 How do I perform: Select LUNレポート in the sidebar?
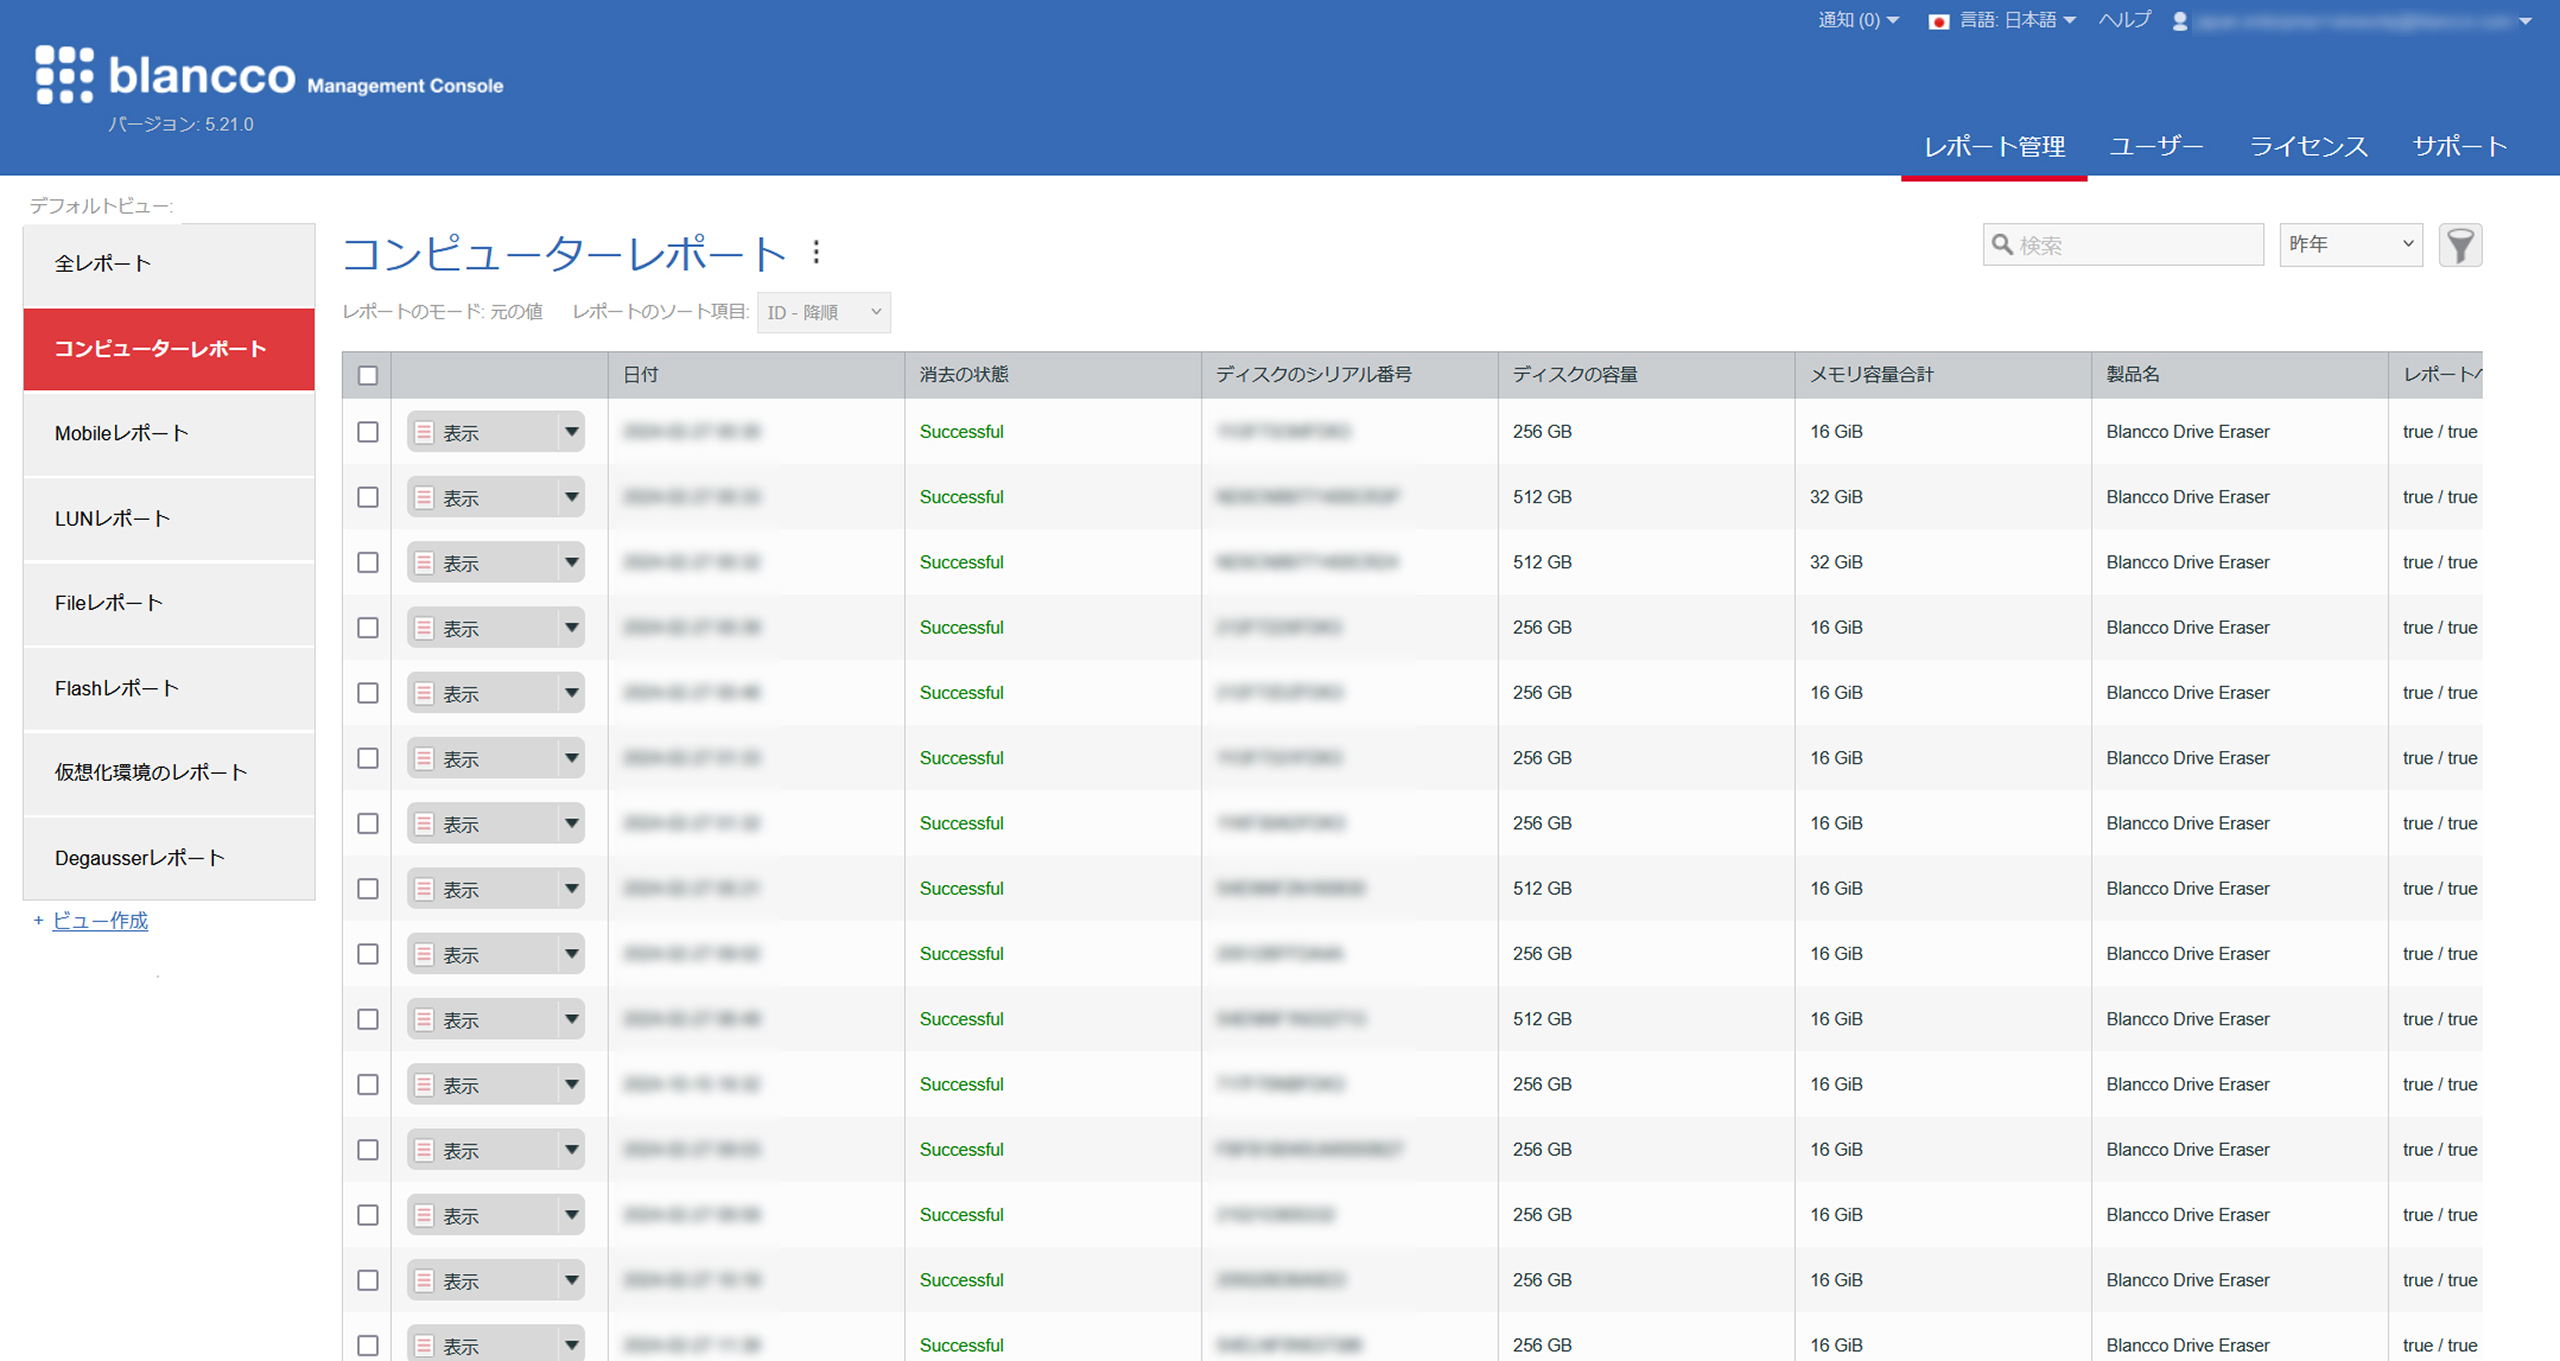coord(169,519)
